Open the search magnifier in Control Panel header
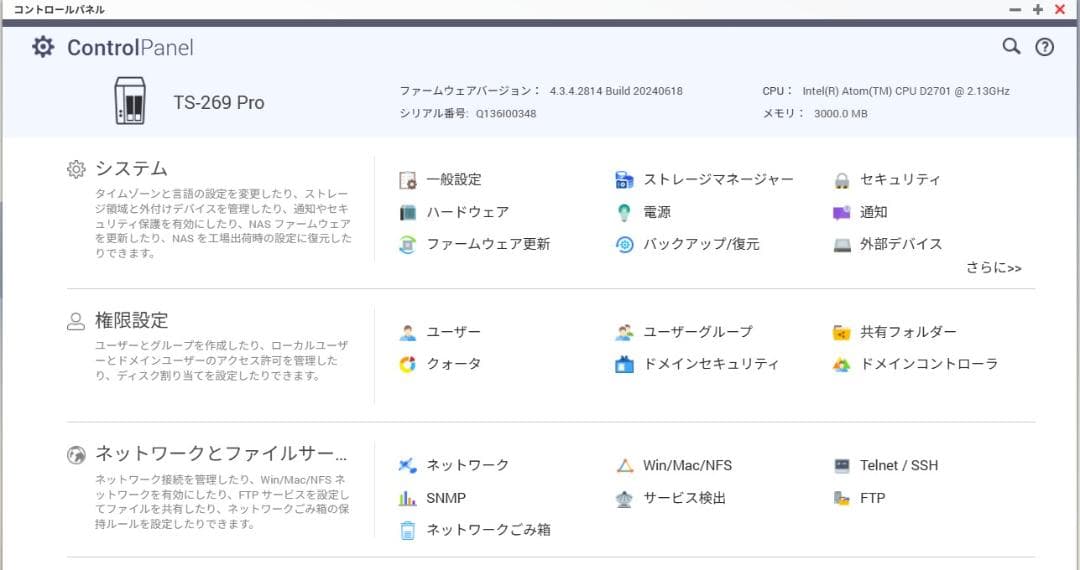The height and width of the screenshot is (570, 1080). coord(1011,47)
